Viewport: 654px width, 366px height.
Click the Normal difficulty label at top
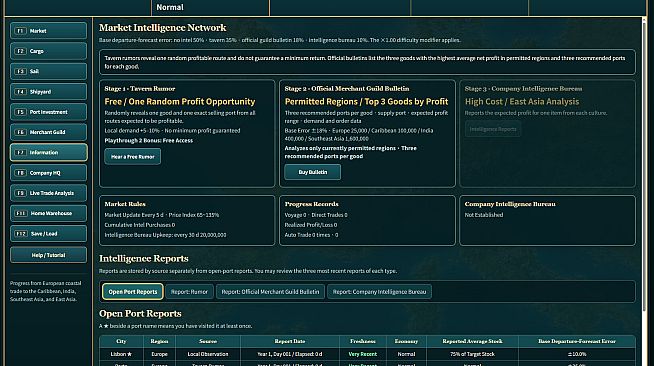(x=170, y=7)
